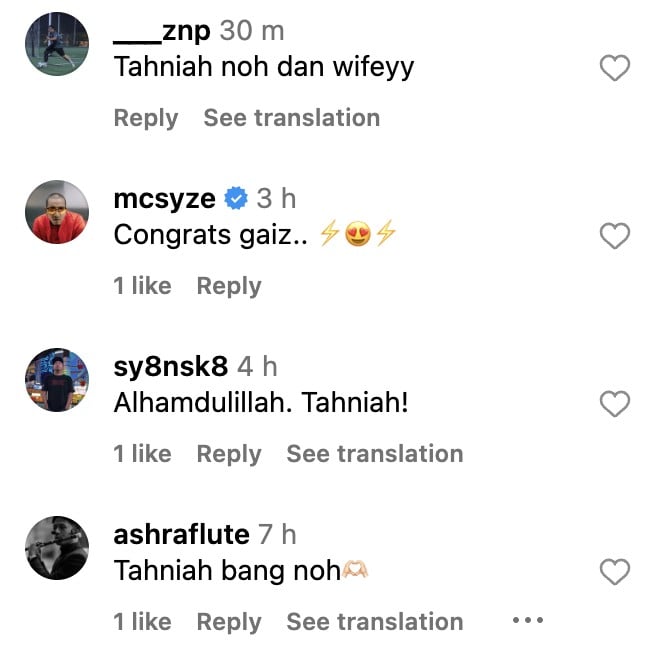Image resolution: width=654 pixels, height=666 pixels.
Task: See translation of Tahniah noh dan wifeyy
Action: 292,118
